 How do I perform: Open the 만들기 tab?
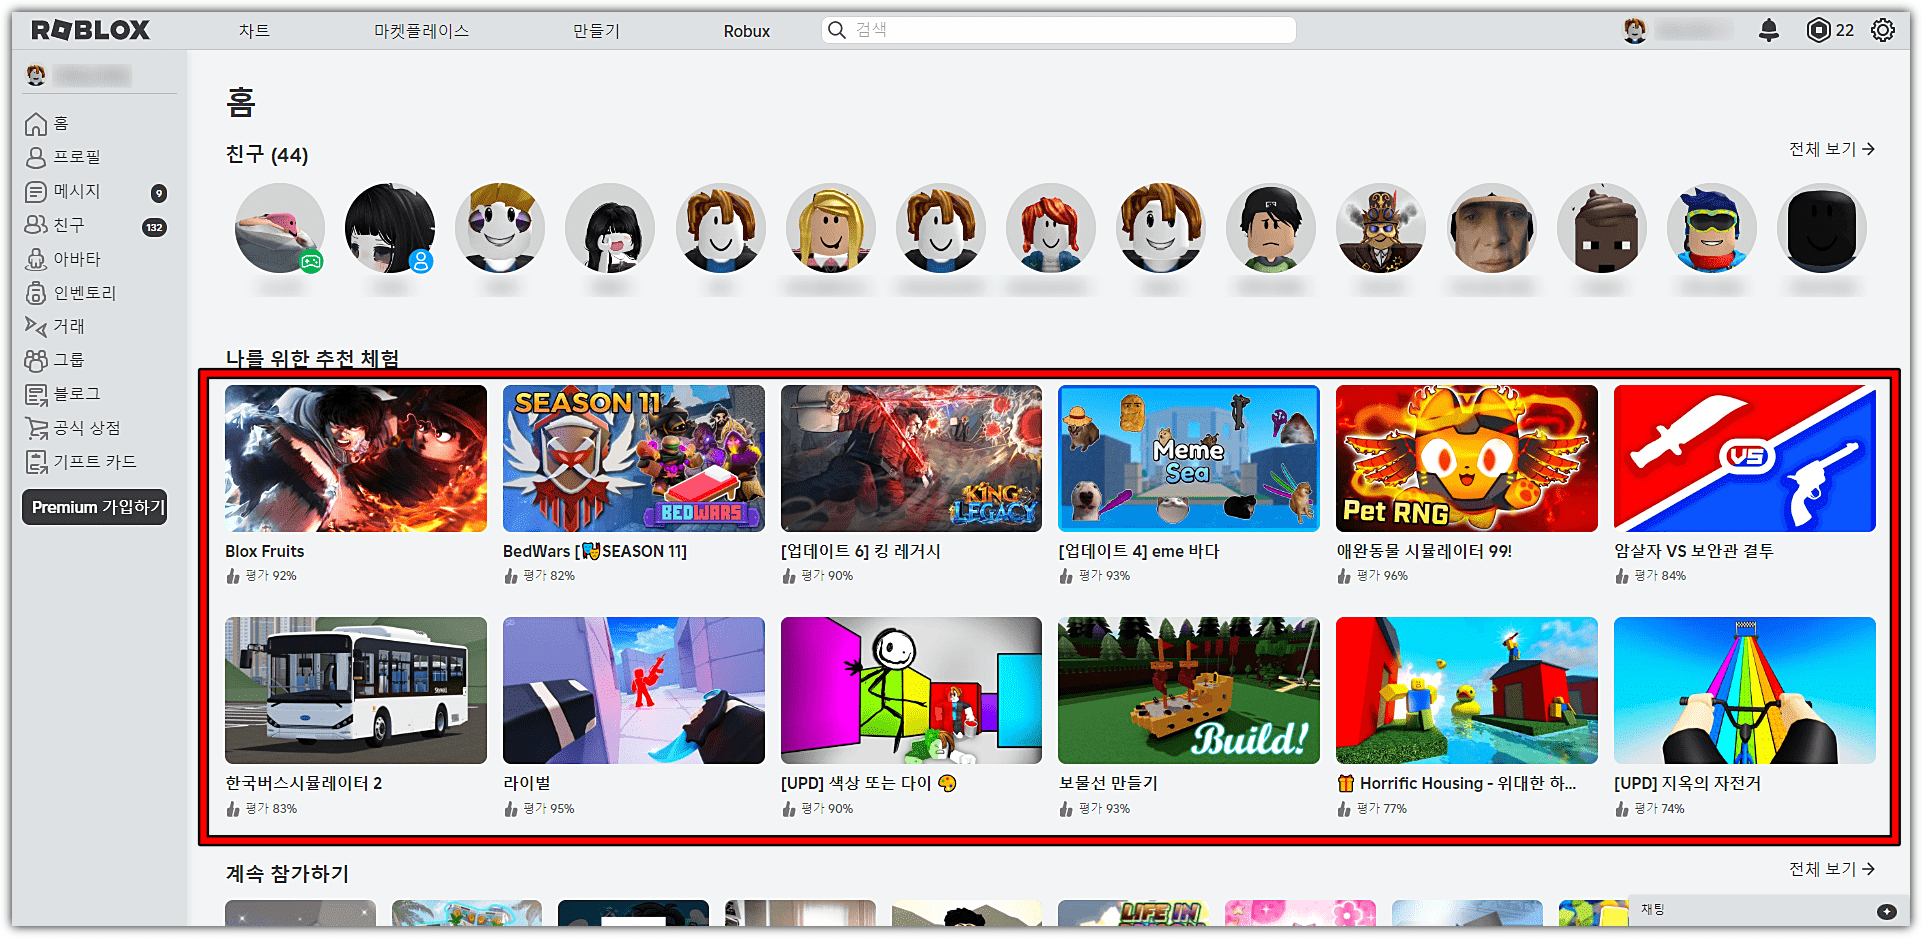click(x=596, y=31)
